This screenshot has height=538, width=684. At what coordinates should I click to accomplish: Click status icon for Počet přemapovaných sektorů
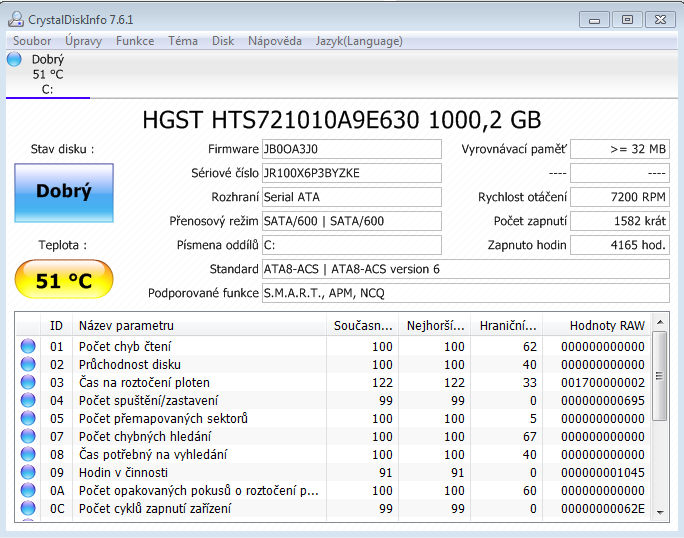click(x=28, y=419)
